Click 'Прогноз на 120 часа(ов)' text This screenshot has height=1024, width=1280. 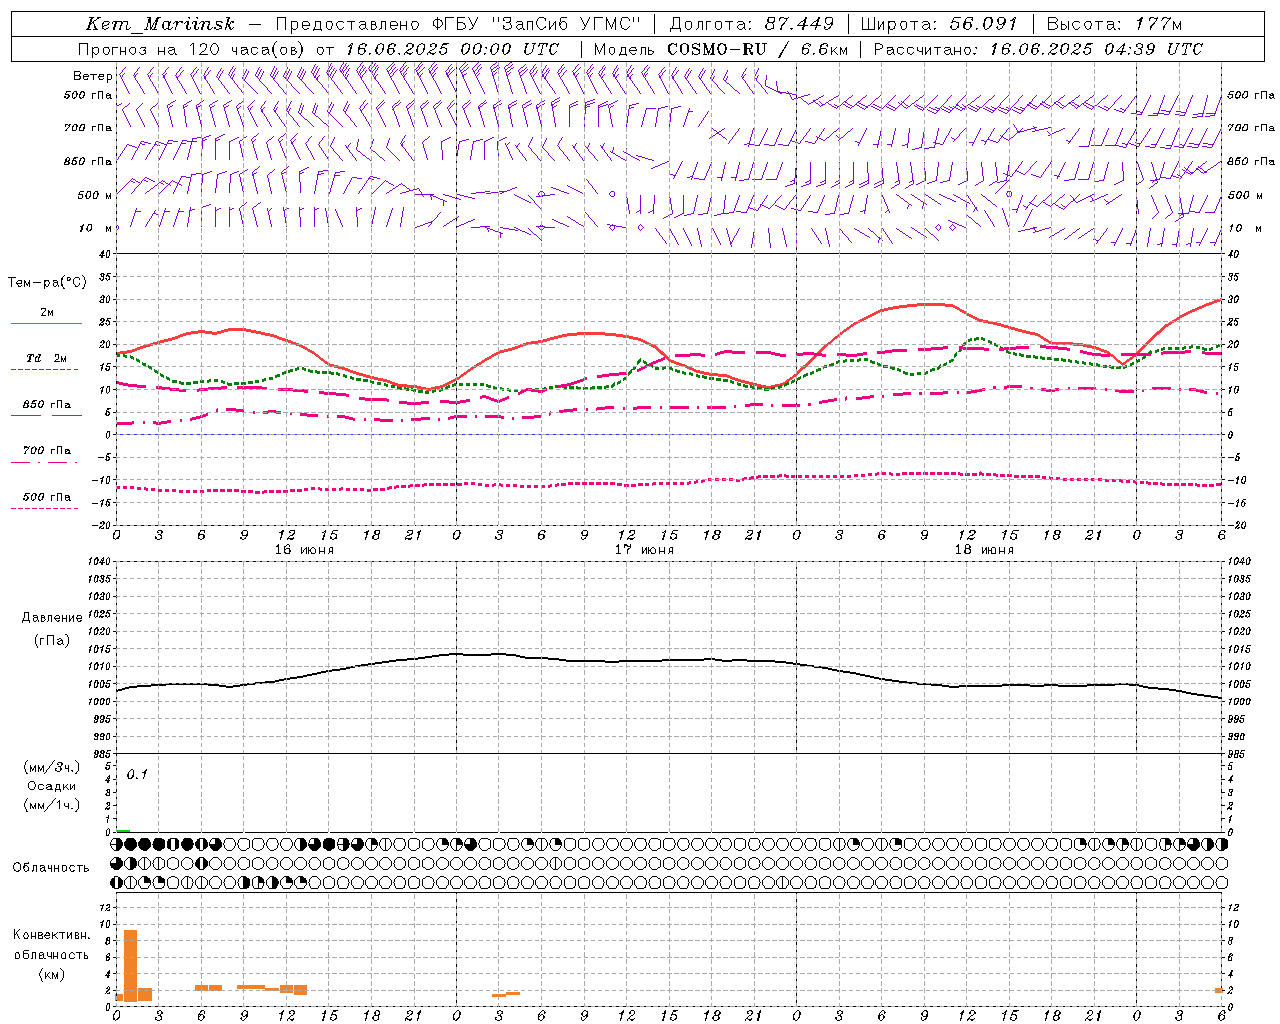pyautogui.click(x=193, y=48)
